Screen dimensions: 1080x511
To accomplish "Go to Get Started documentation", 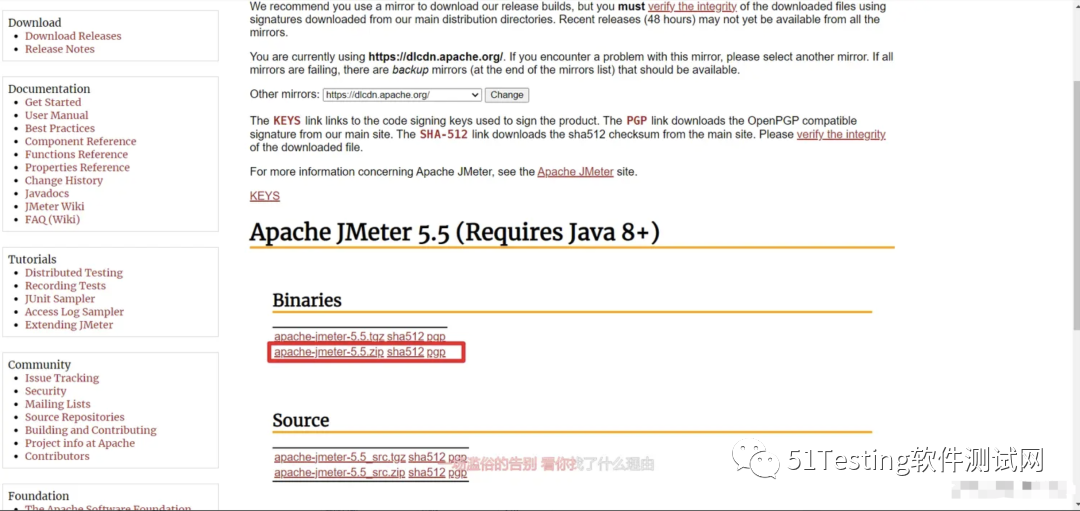I will click(53, 102).
